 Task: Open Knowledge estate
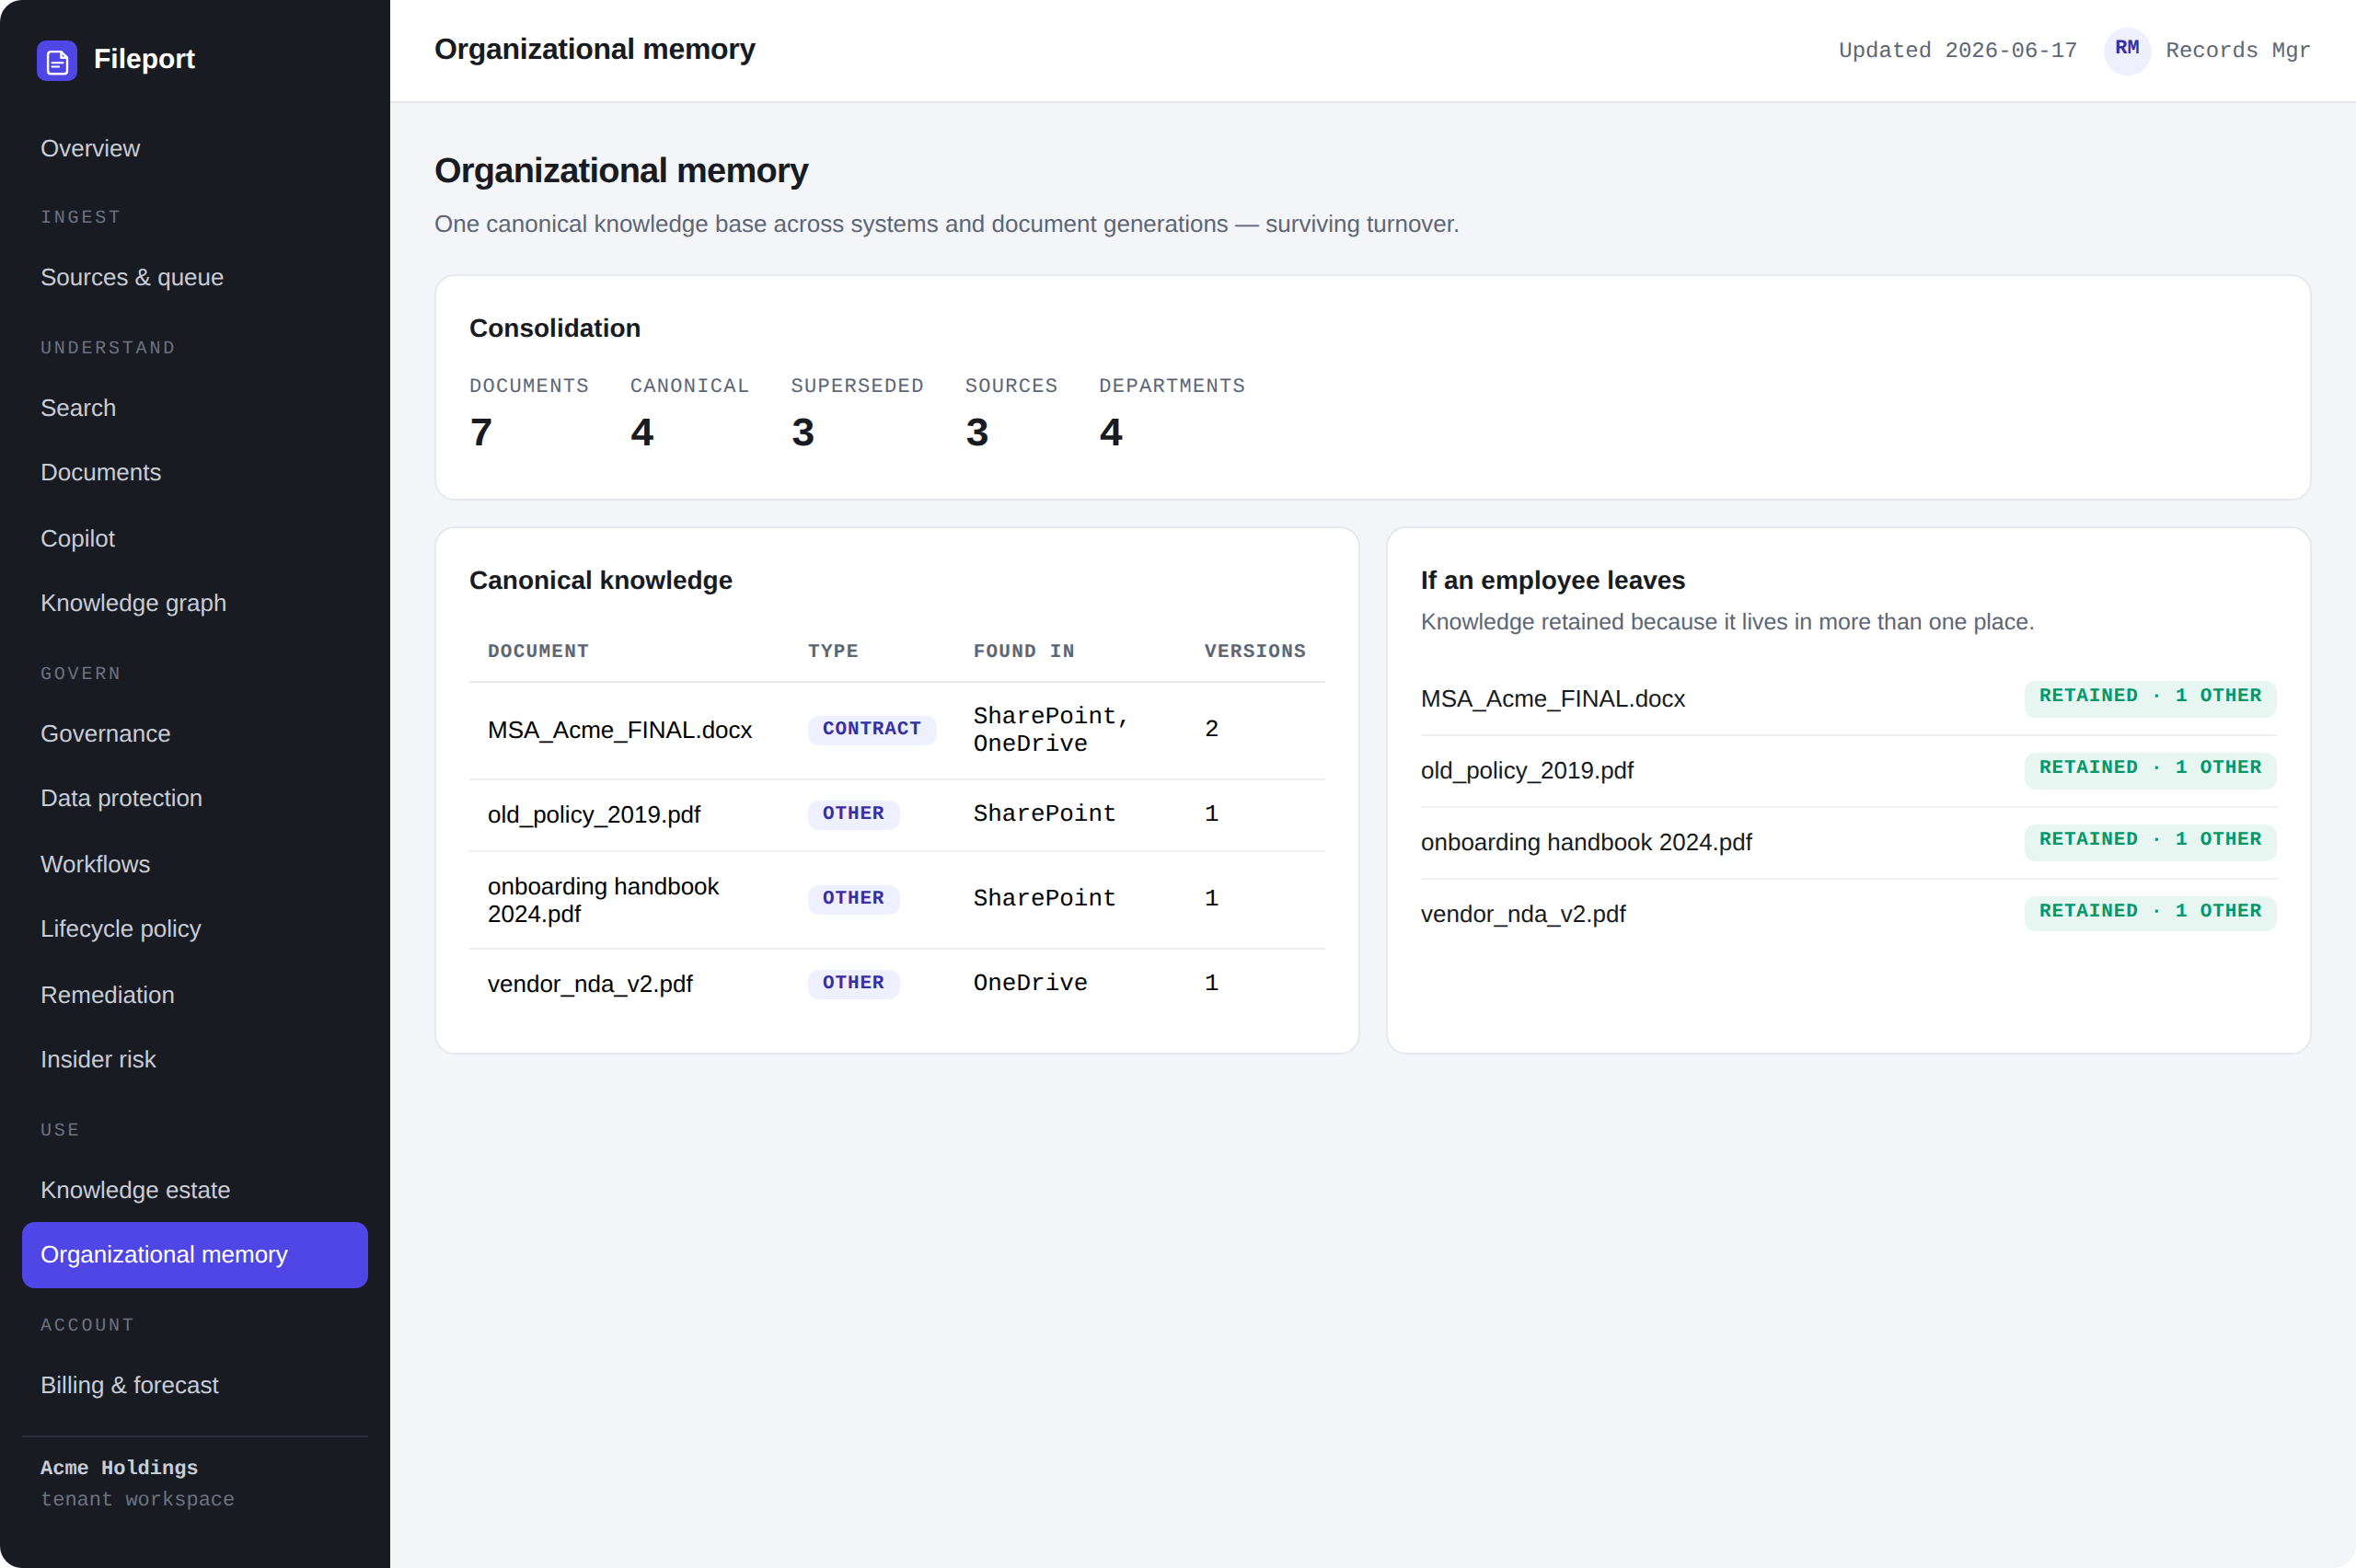(195, 1190)
